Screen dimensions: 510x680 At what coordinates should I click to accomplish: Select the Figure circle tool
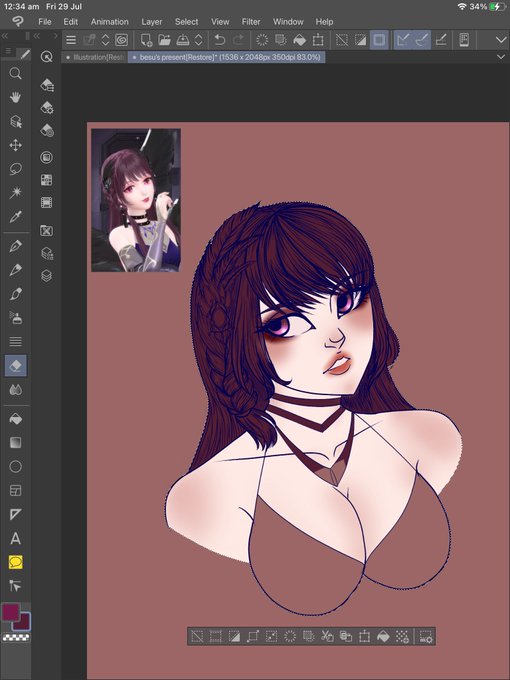[15, 467]
